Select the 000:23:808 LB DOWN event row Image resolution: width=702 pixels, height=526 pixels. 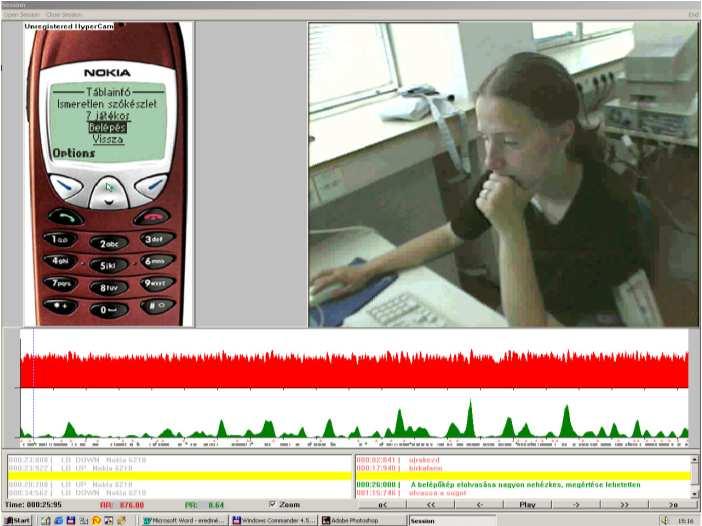[180, 460]
